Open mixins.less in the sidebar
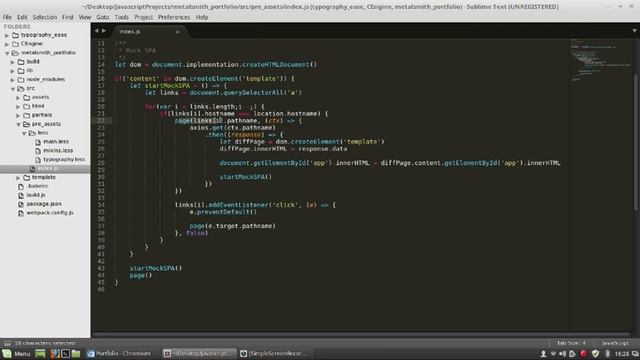The height and width of the screenshot is (360, 640). pos(58,151)
